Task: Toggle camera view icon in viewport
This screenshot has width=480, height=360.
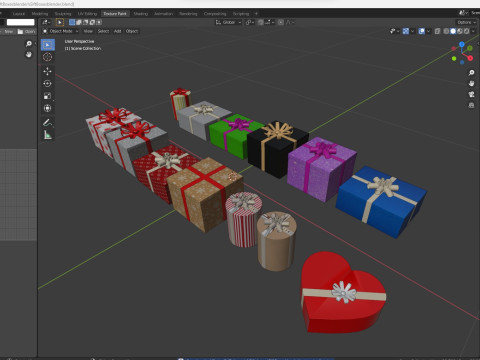Action: point(471,94)
